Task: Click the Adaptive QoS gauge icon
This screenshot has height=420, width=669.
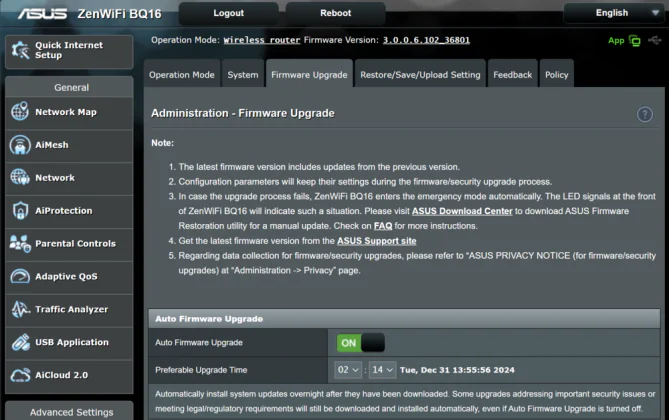Action: 20,276
